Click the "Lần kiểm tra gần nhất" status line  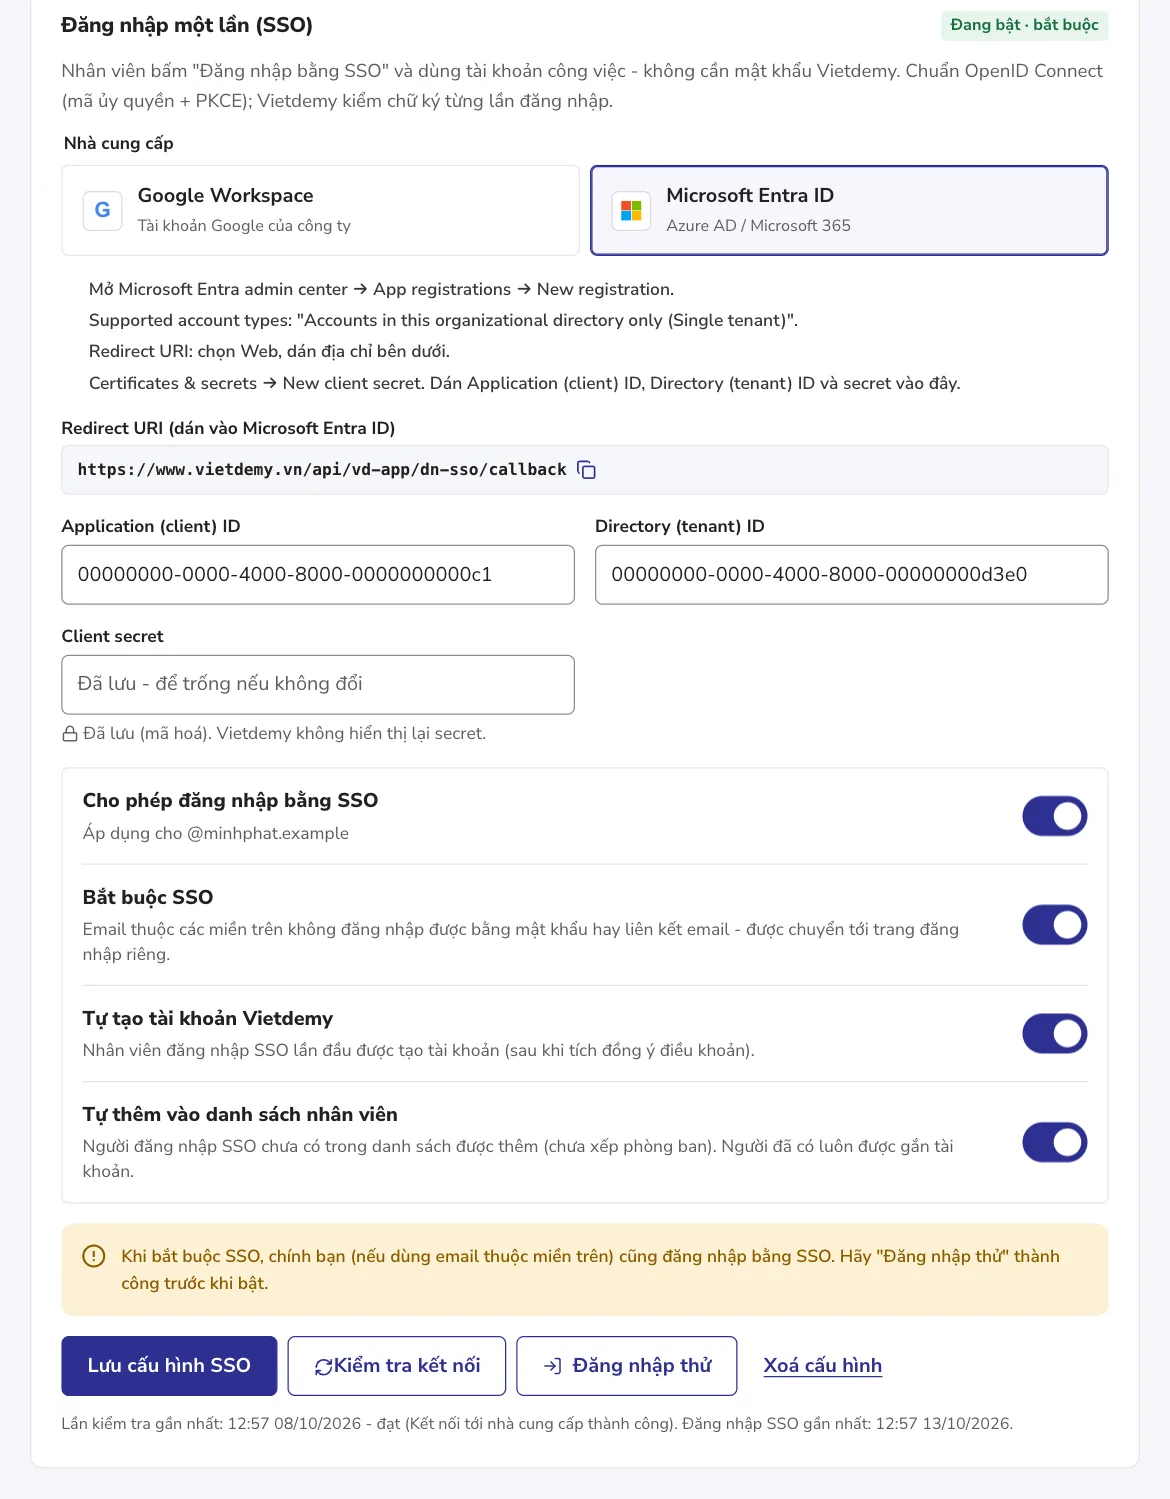coord(537,1423)
